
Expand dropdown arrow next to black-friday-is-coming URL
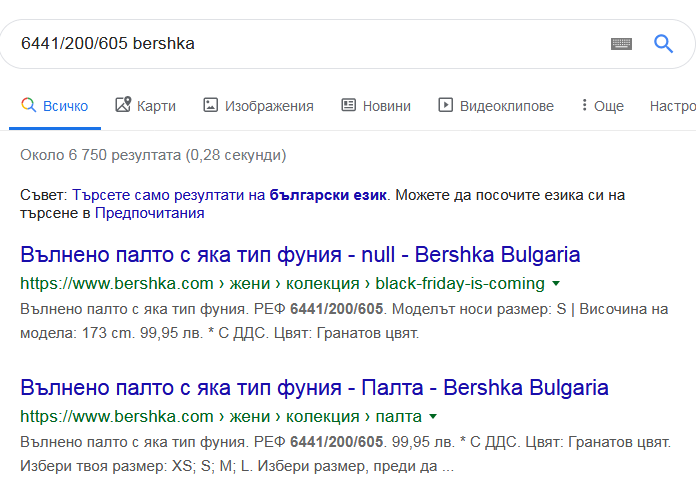pyautogui.click(x=556, y=283)
